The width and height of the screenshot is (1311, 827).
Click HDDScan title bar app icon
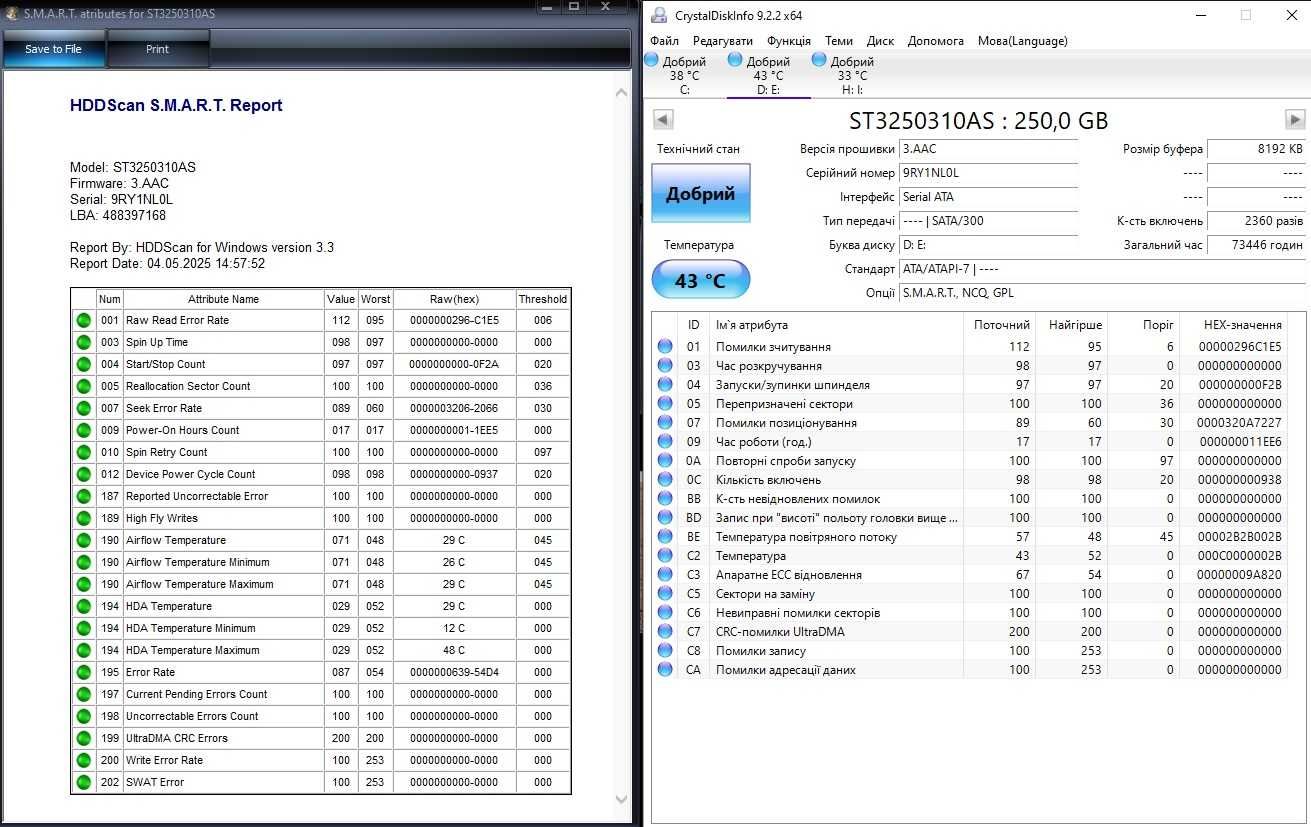click(x=12, y=14)
